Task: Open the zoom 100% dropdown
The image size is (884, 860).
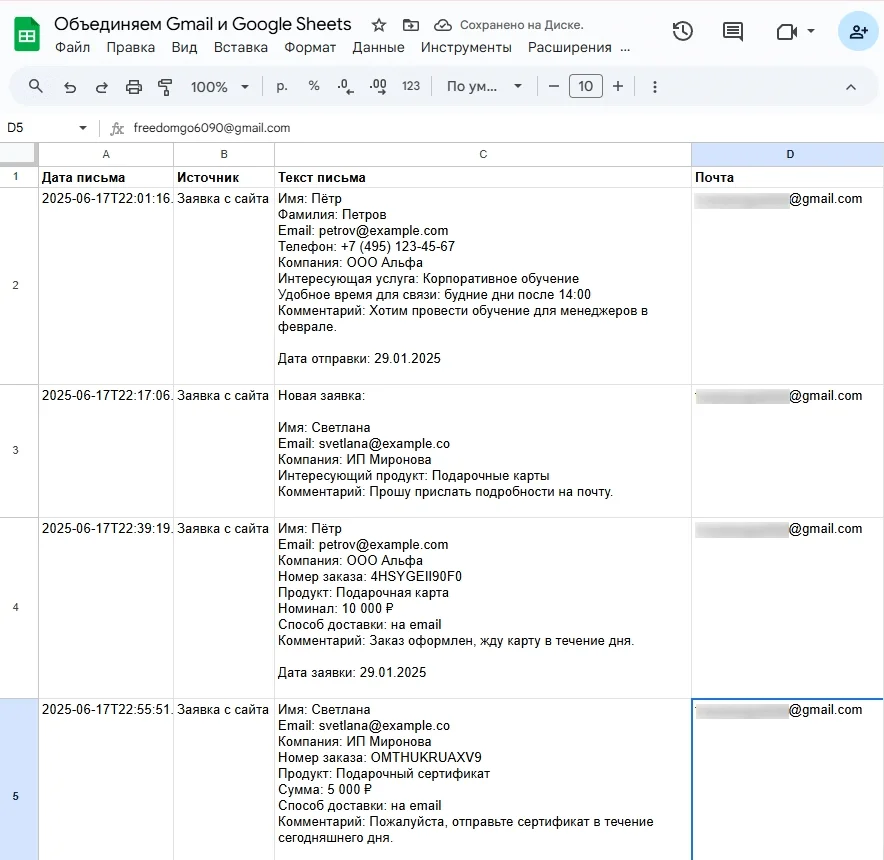Action: click(x=219, y=87)
